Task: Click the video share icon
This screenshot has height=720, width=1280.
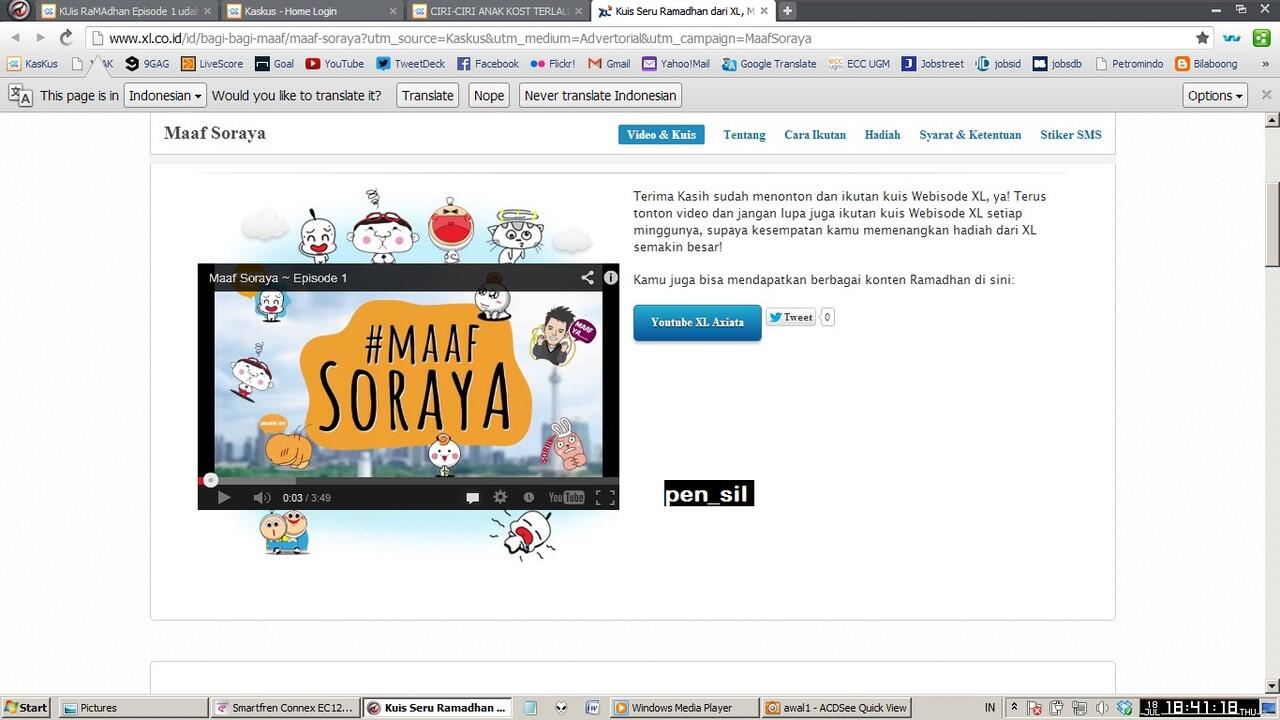Action: (588, 278)
